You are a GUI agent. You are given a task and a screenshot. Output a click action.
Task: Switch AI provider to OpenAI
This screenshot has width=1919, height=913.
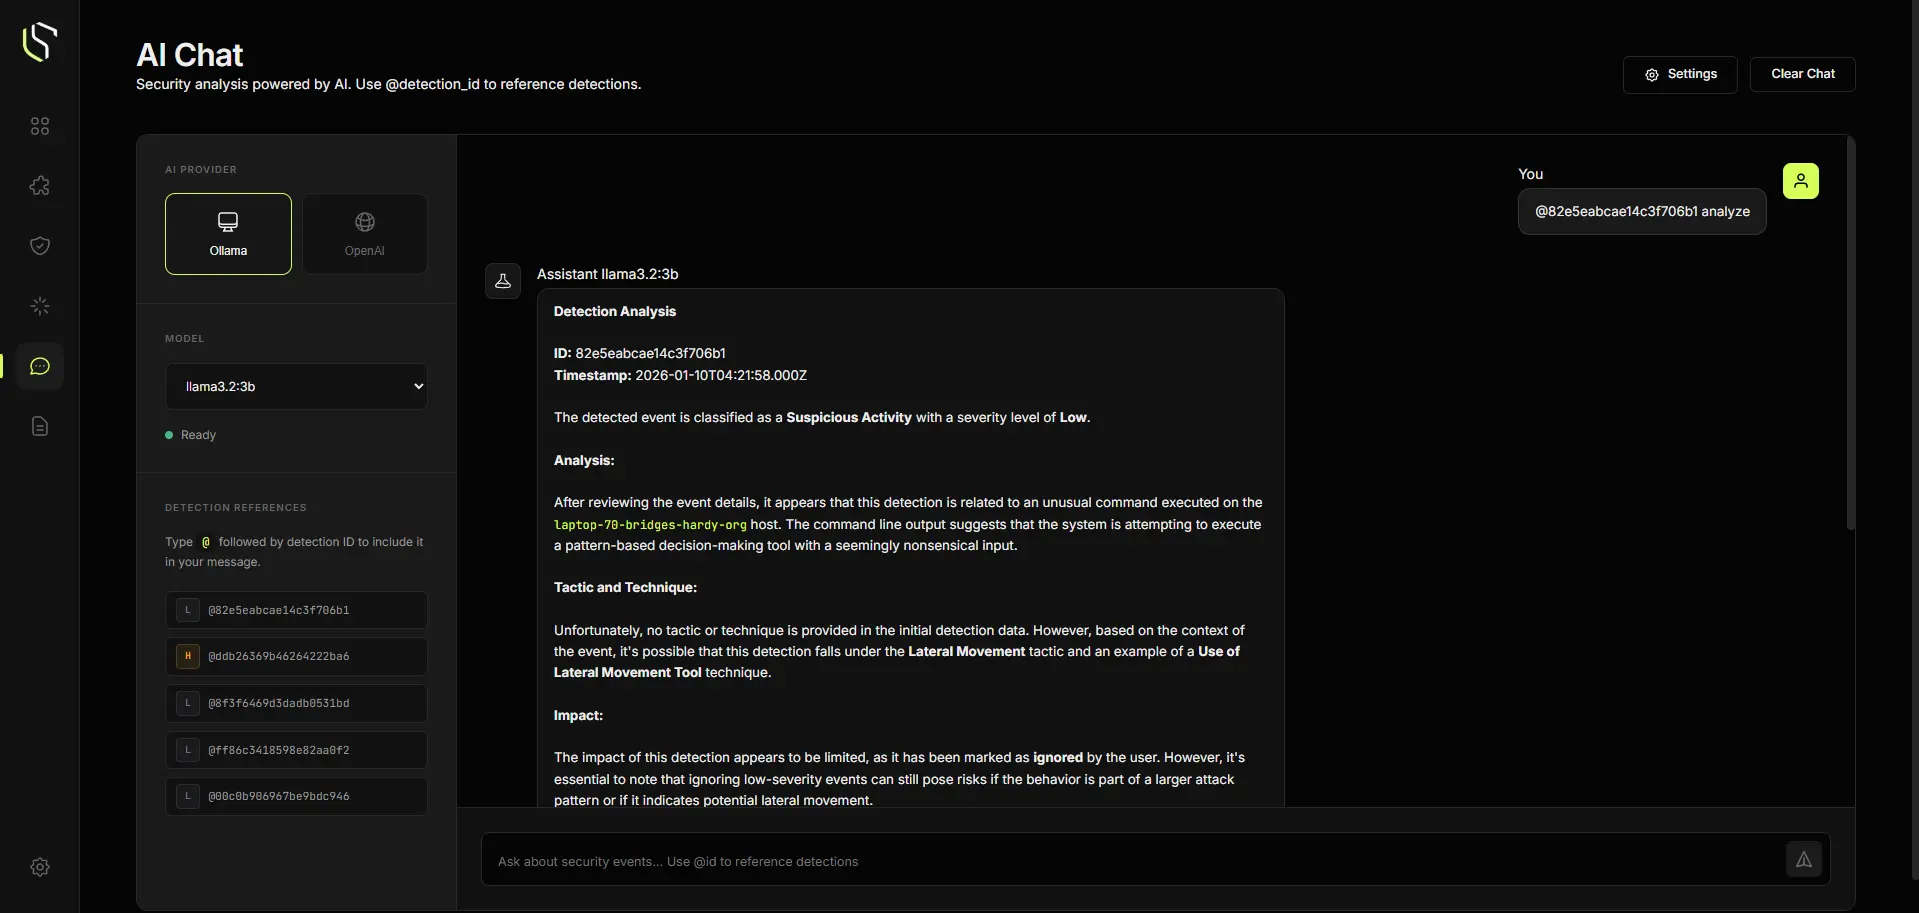tap(364, 234)
